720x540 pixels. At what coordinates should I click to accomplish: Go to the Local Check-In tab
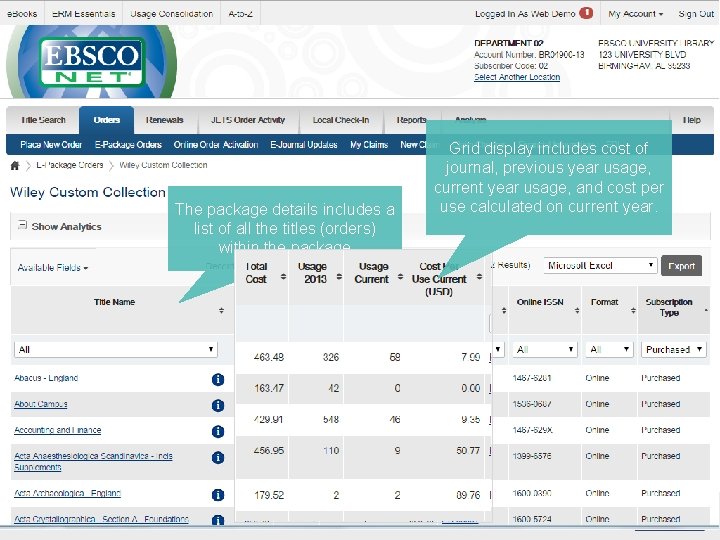(341, 120)
